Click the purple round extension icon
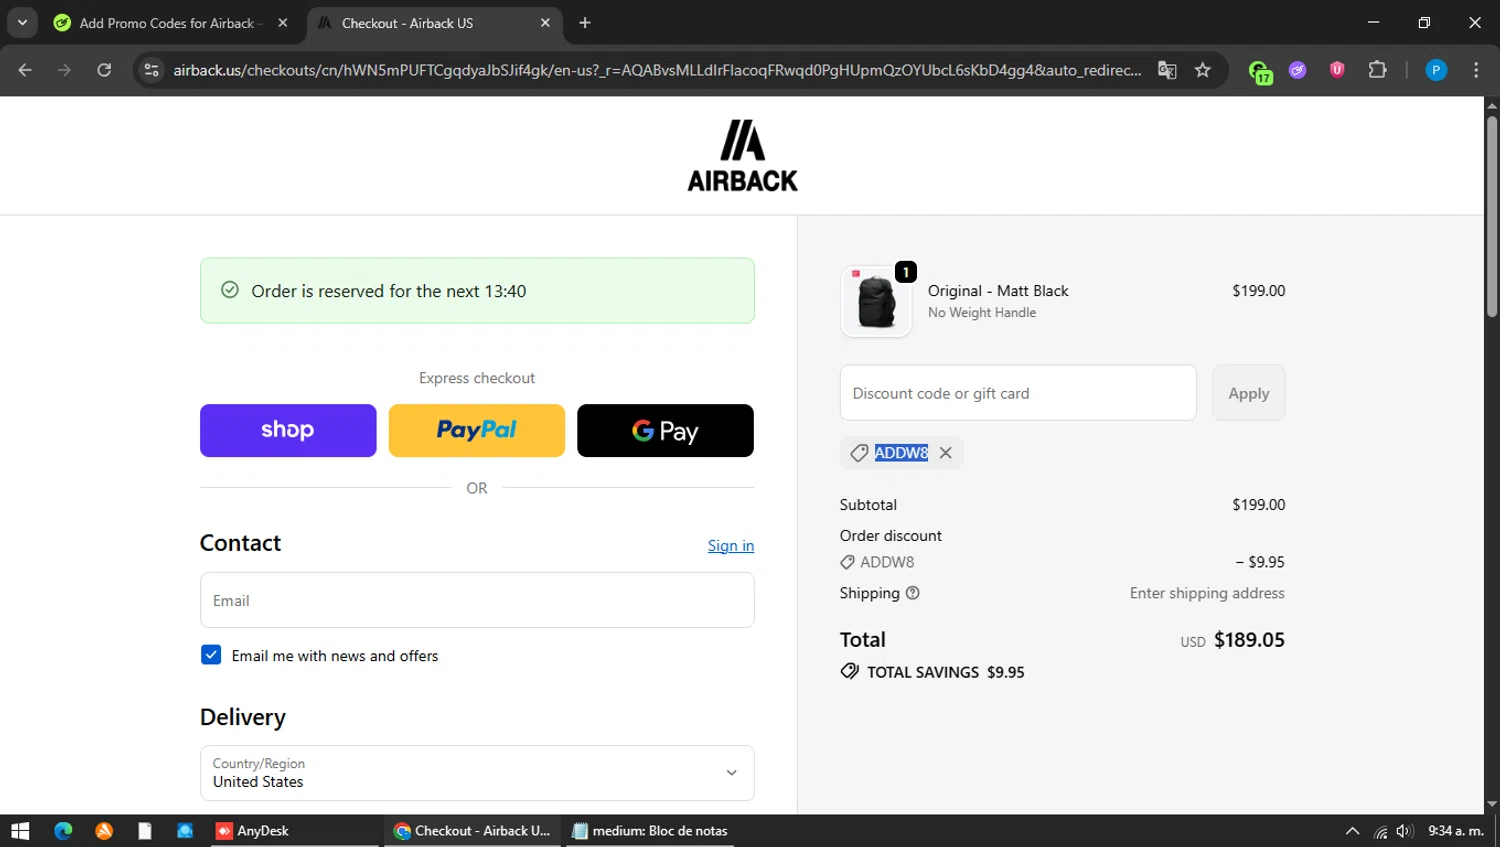This screenshot has height=847, width=1500. 1298,70
